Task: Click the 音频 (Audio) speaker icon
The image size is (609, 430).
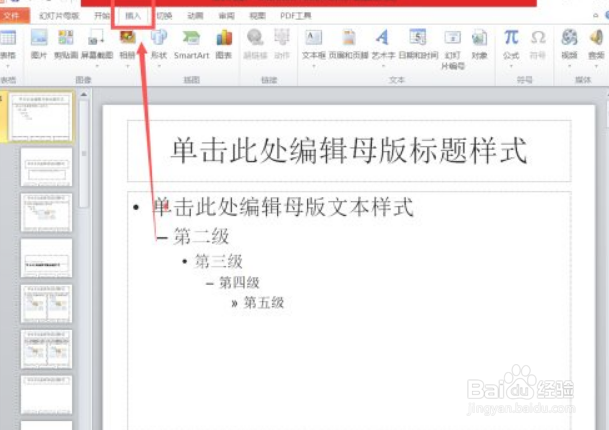Action: tap(596, 38)
